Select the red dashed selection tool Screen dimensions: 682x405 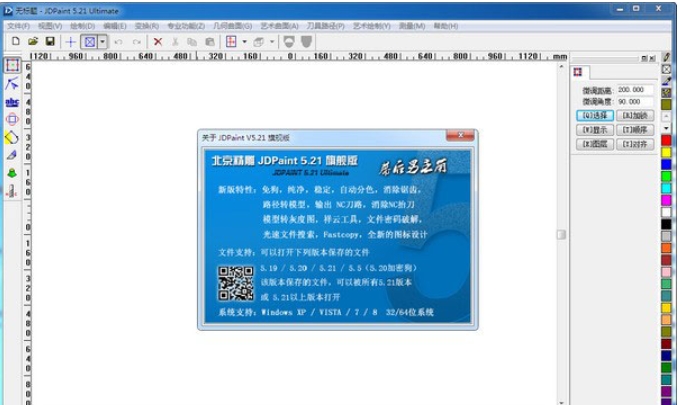(x=12, y=65)
